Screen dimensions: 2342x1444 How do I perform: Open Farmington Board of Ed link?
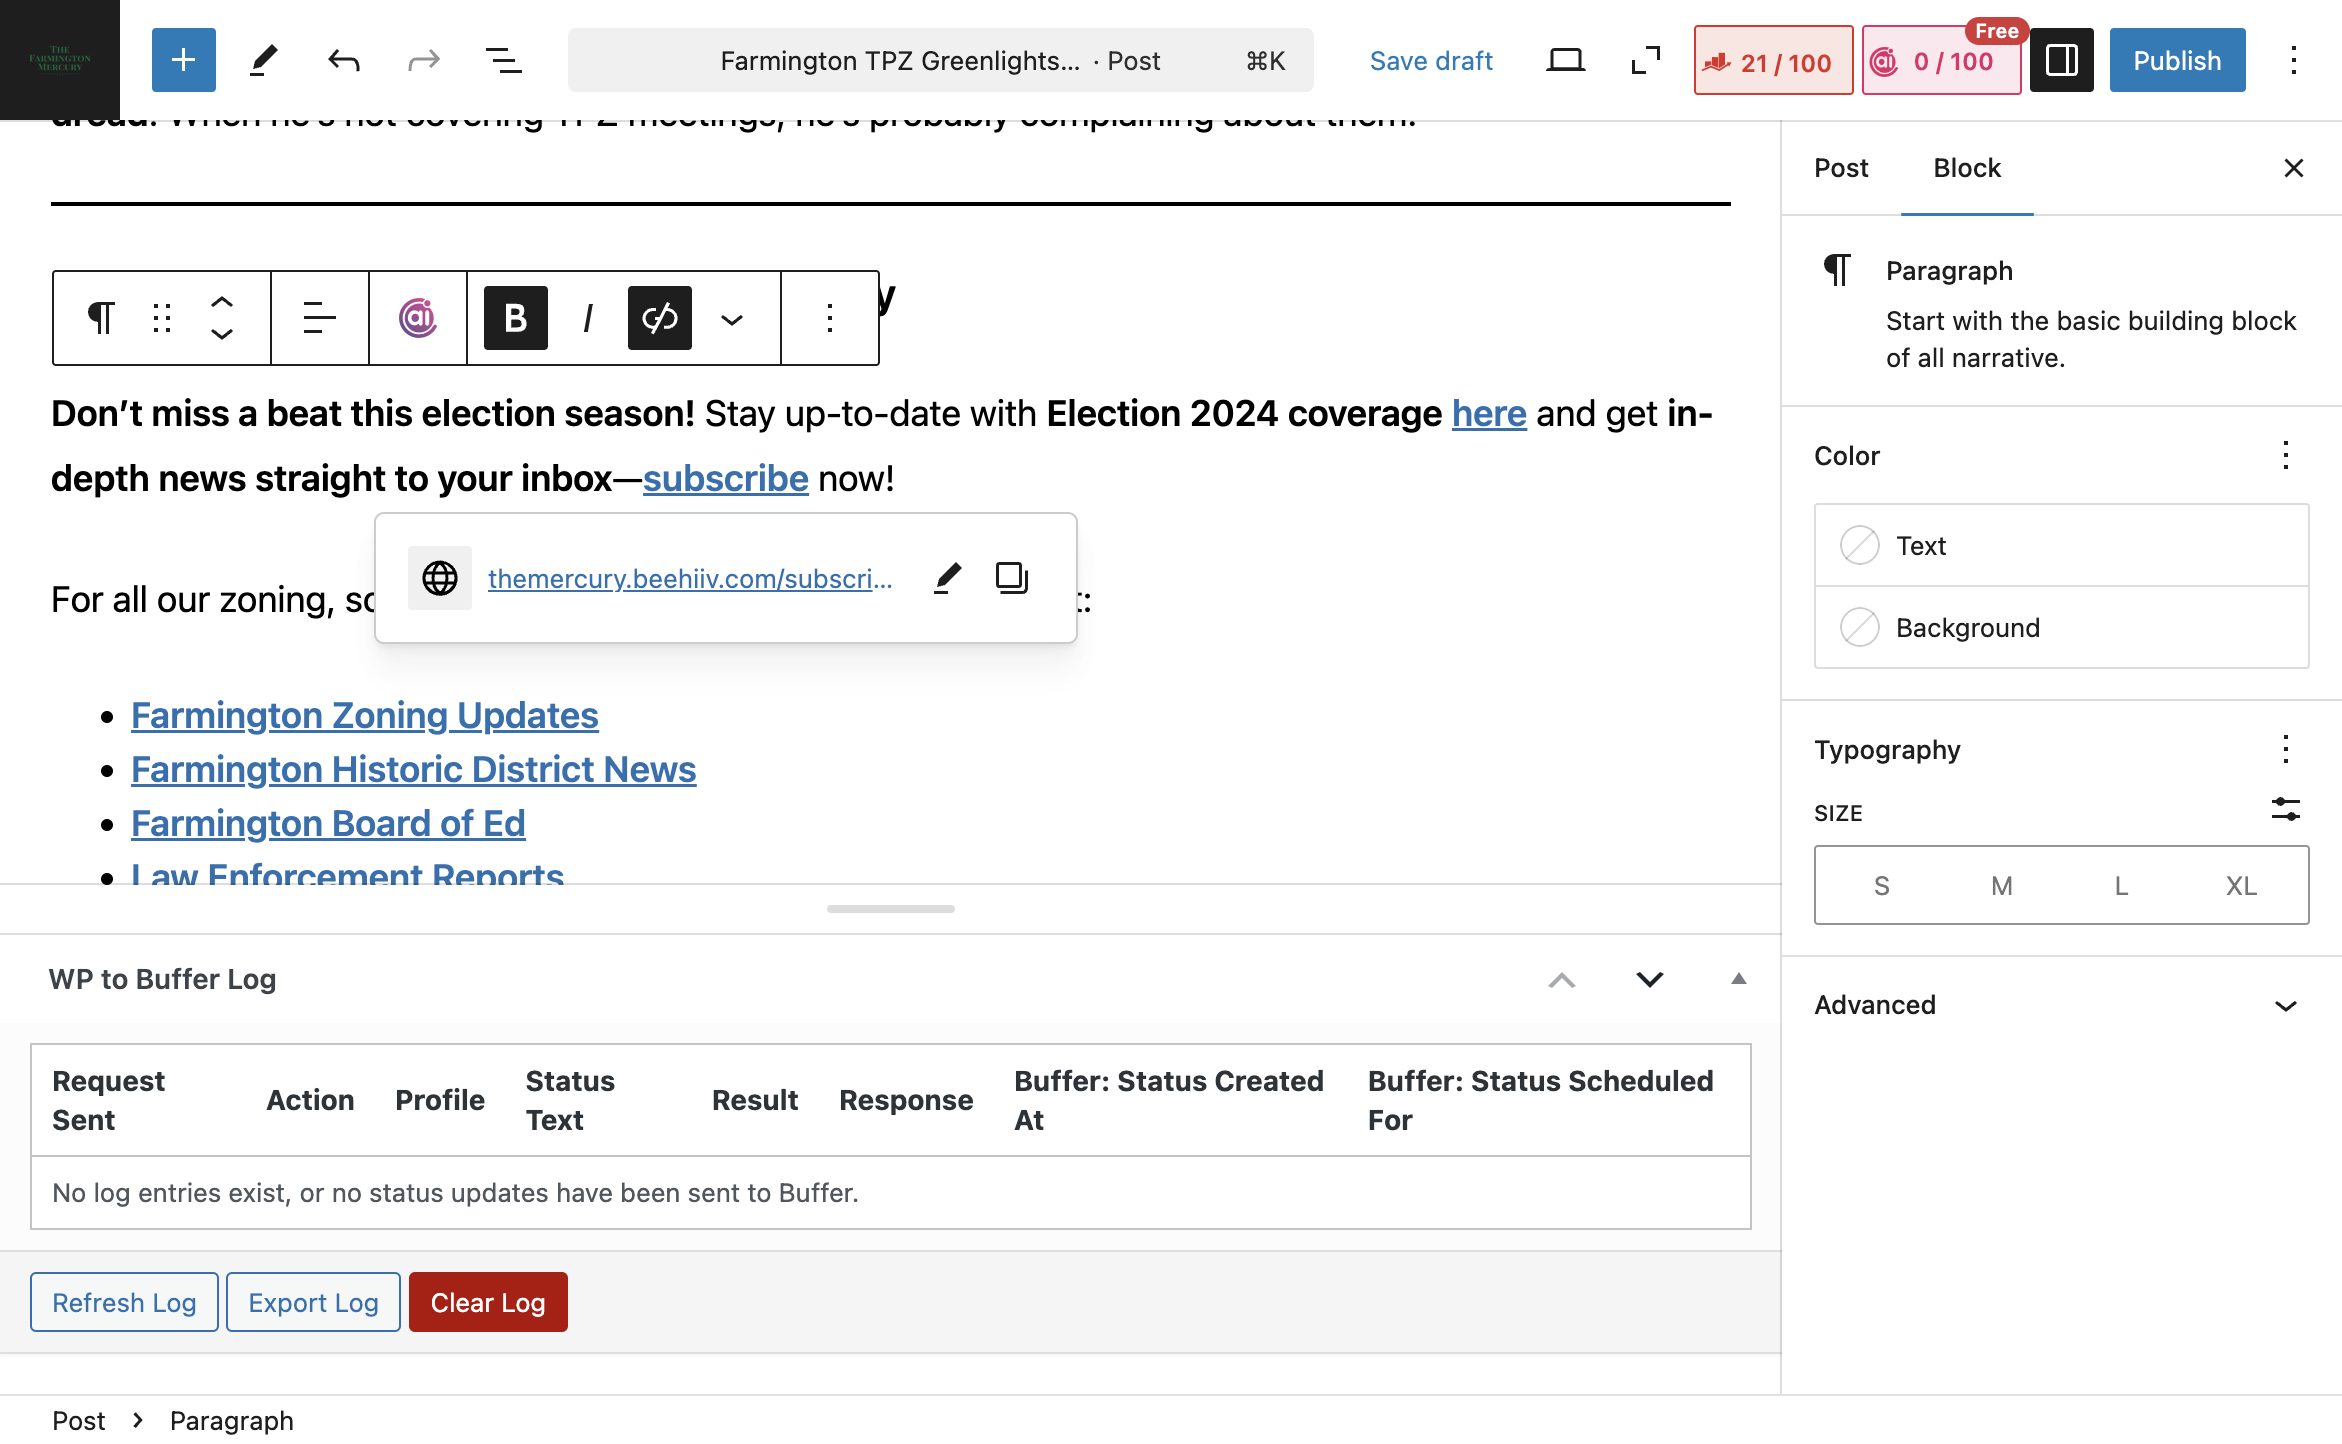pos(328,824)
